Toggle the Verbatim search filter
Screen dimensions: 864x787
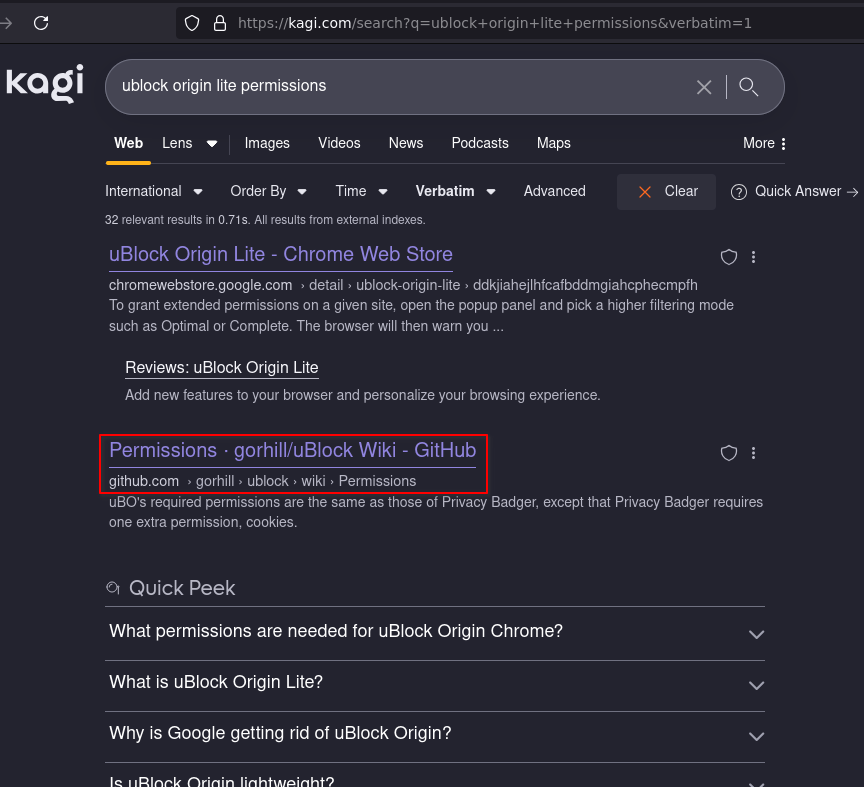click(x=455, y=191)
